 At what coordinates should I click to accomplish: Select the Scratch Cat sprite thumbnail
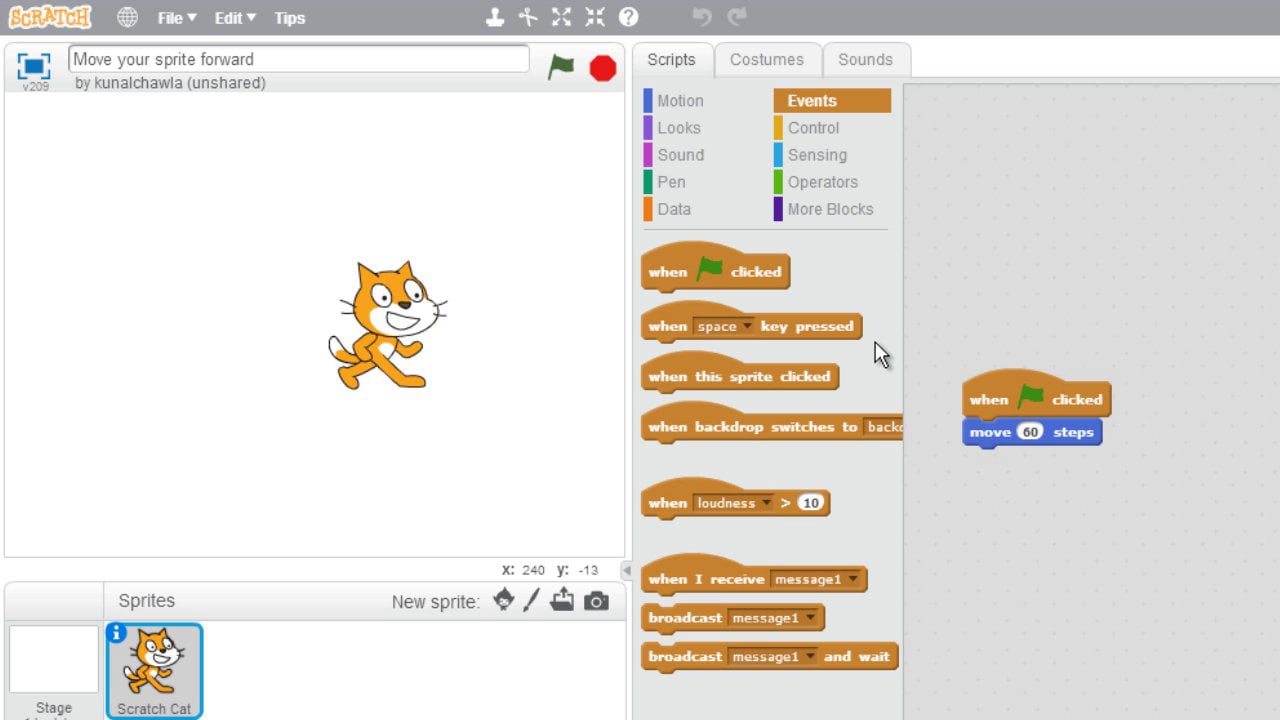[154, 671]
